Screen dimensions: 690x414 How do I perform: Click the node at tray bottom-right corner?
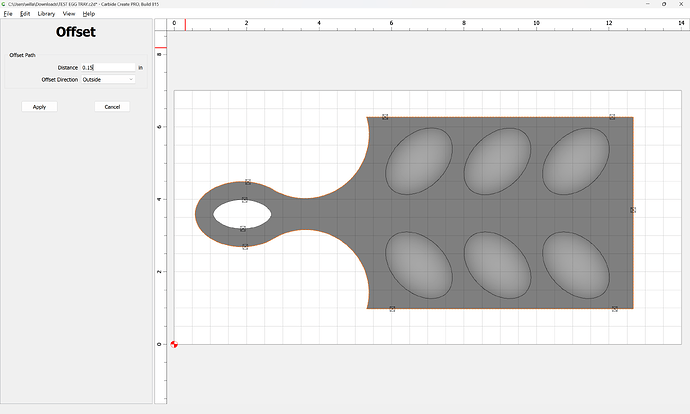click(615, 309)
